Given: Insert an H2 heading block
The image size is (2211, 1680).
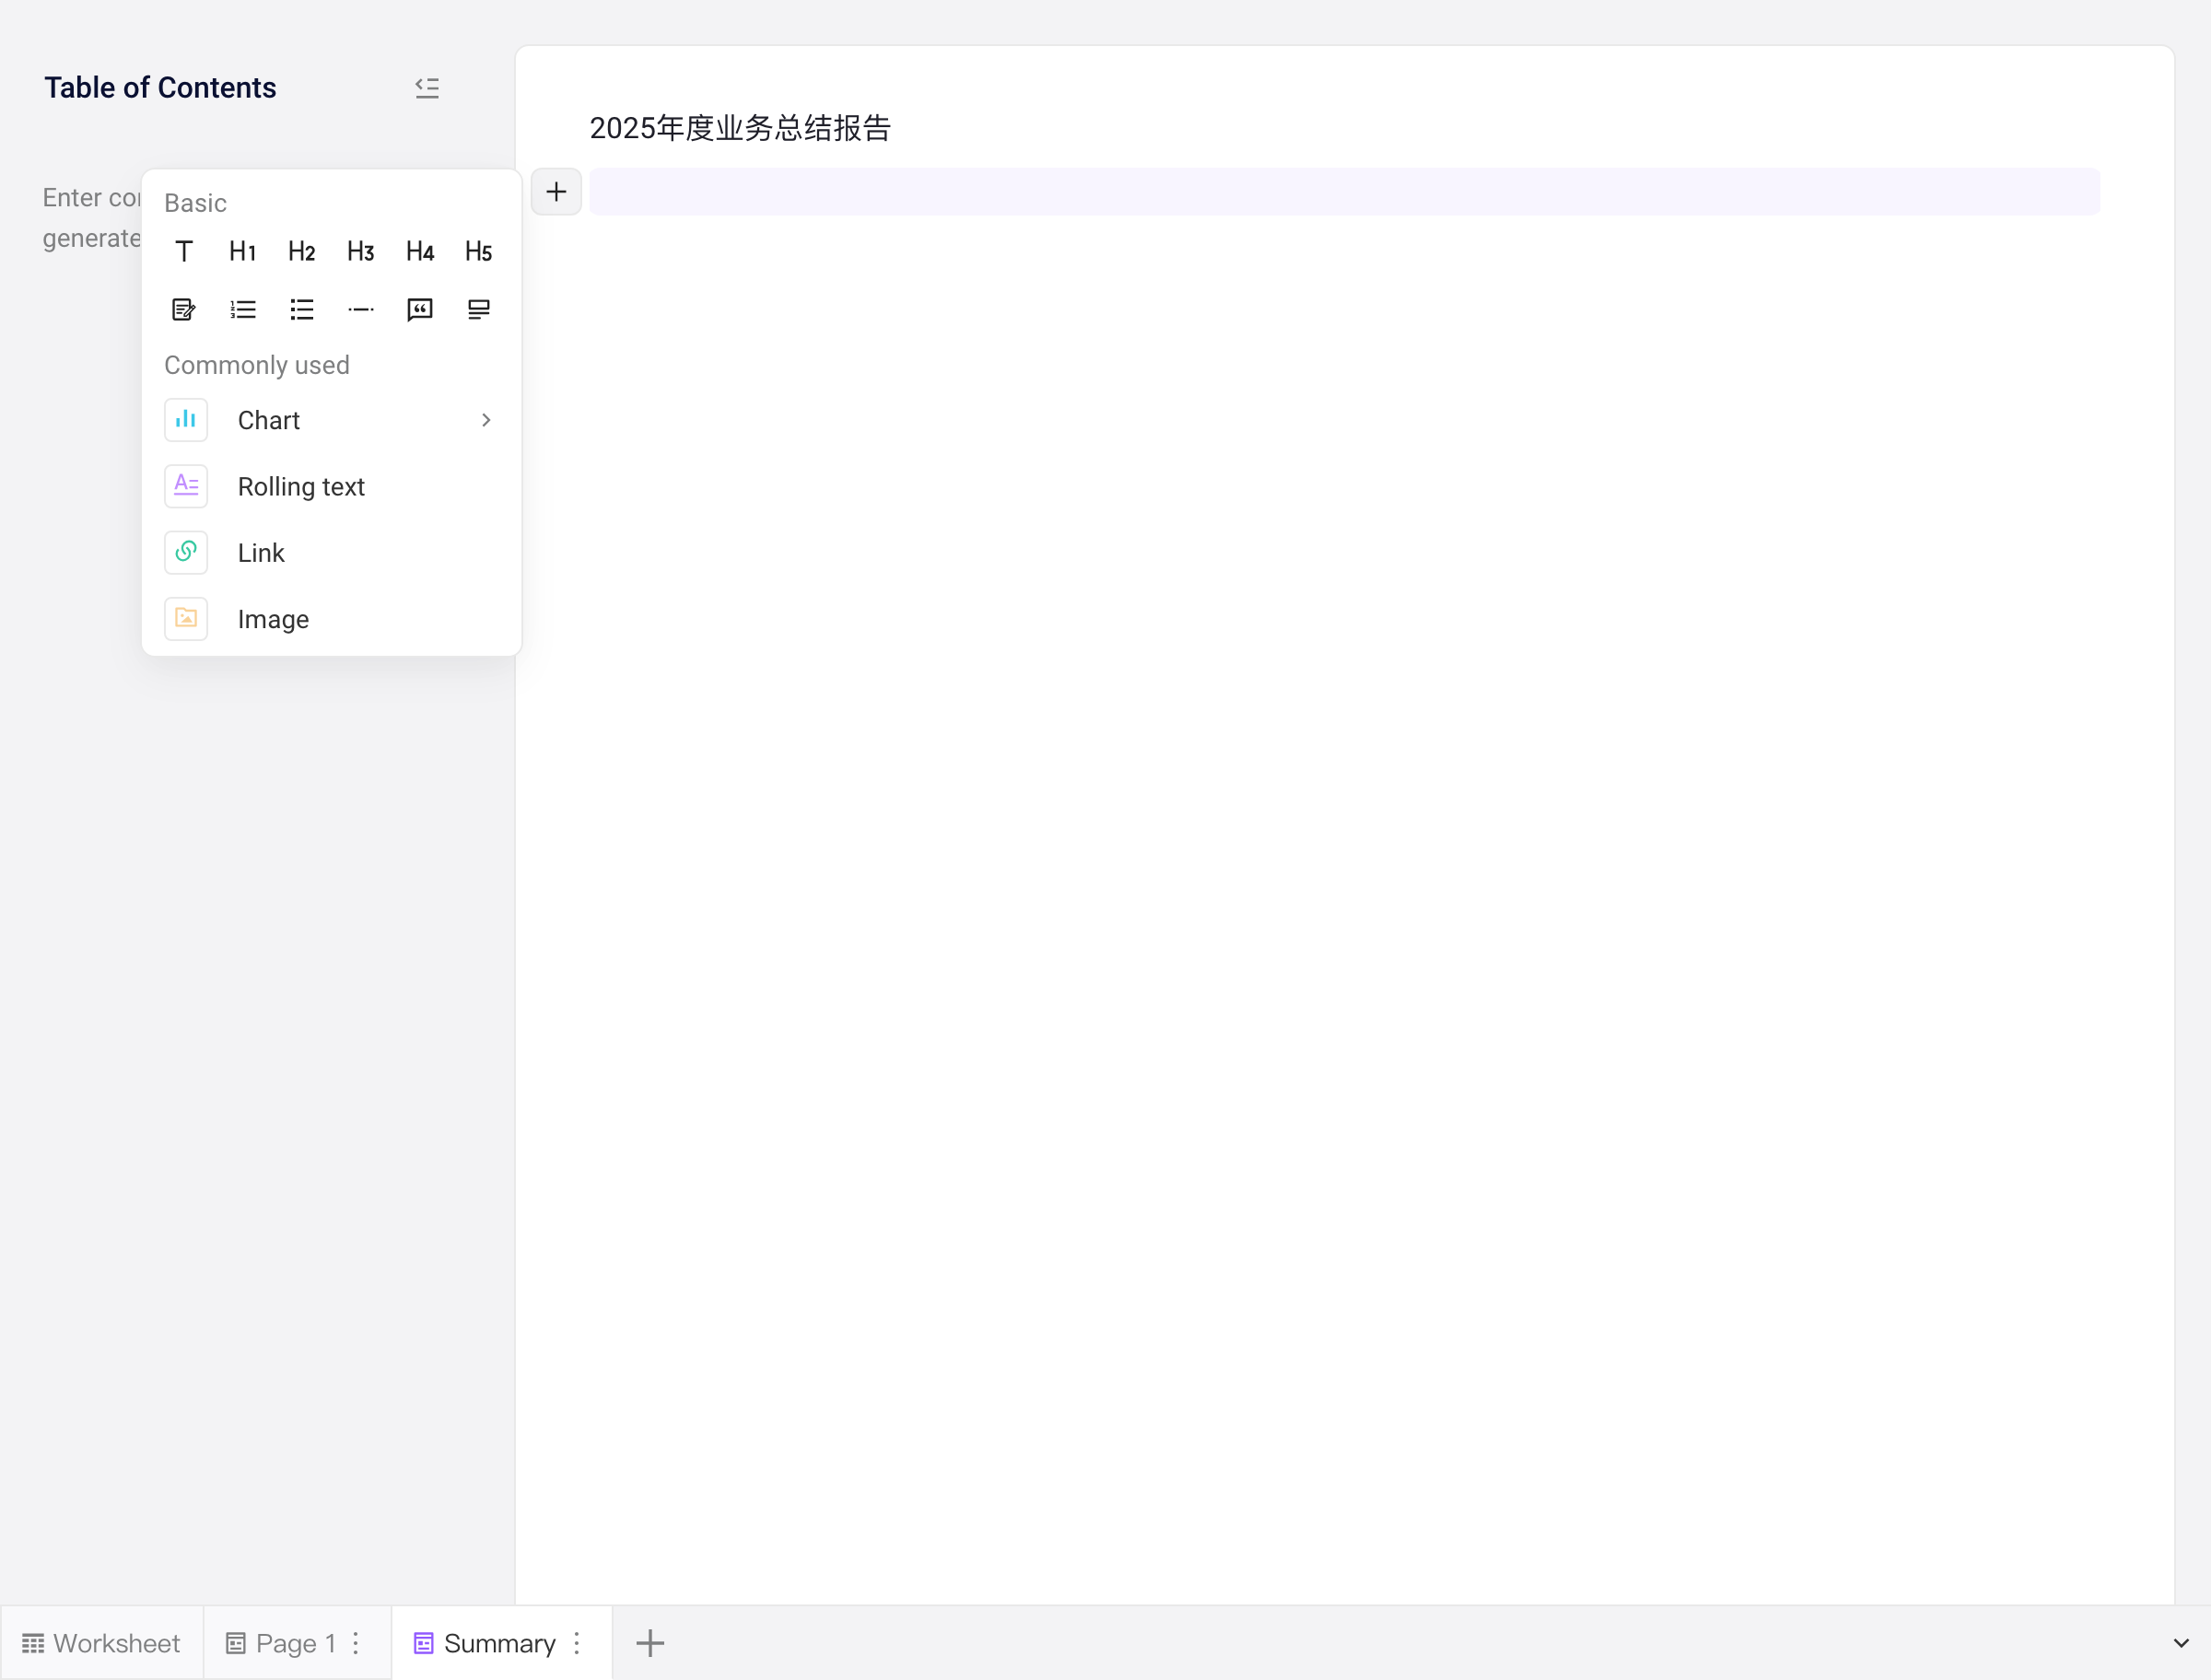Looking at the screenshot, I should coord(302,251).
